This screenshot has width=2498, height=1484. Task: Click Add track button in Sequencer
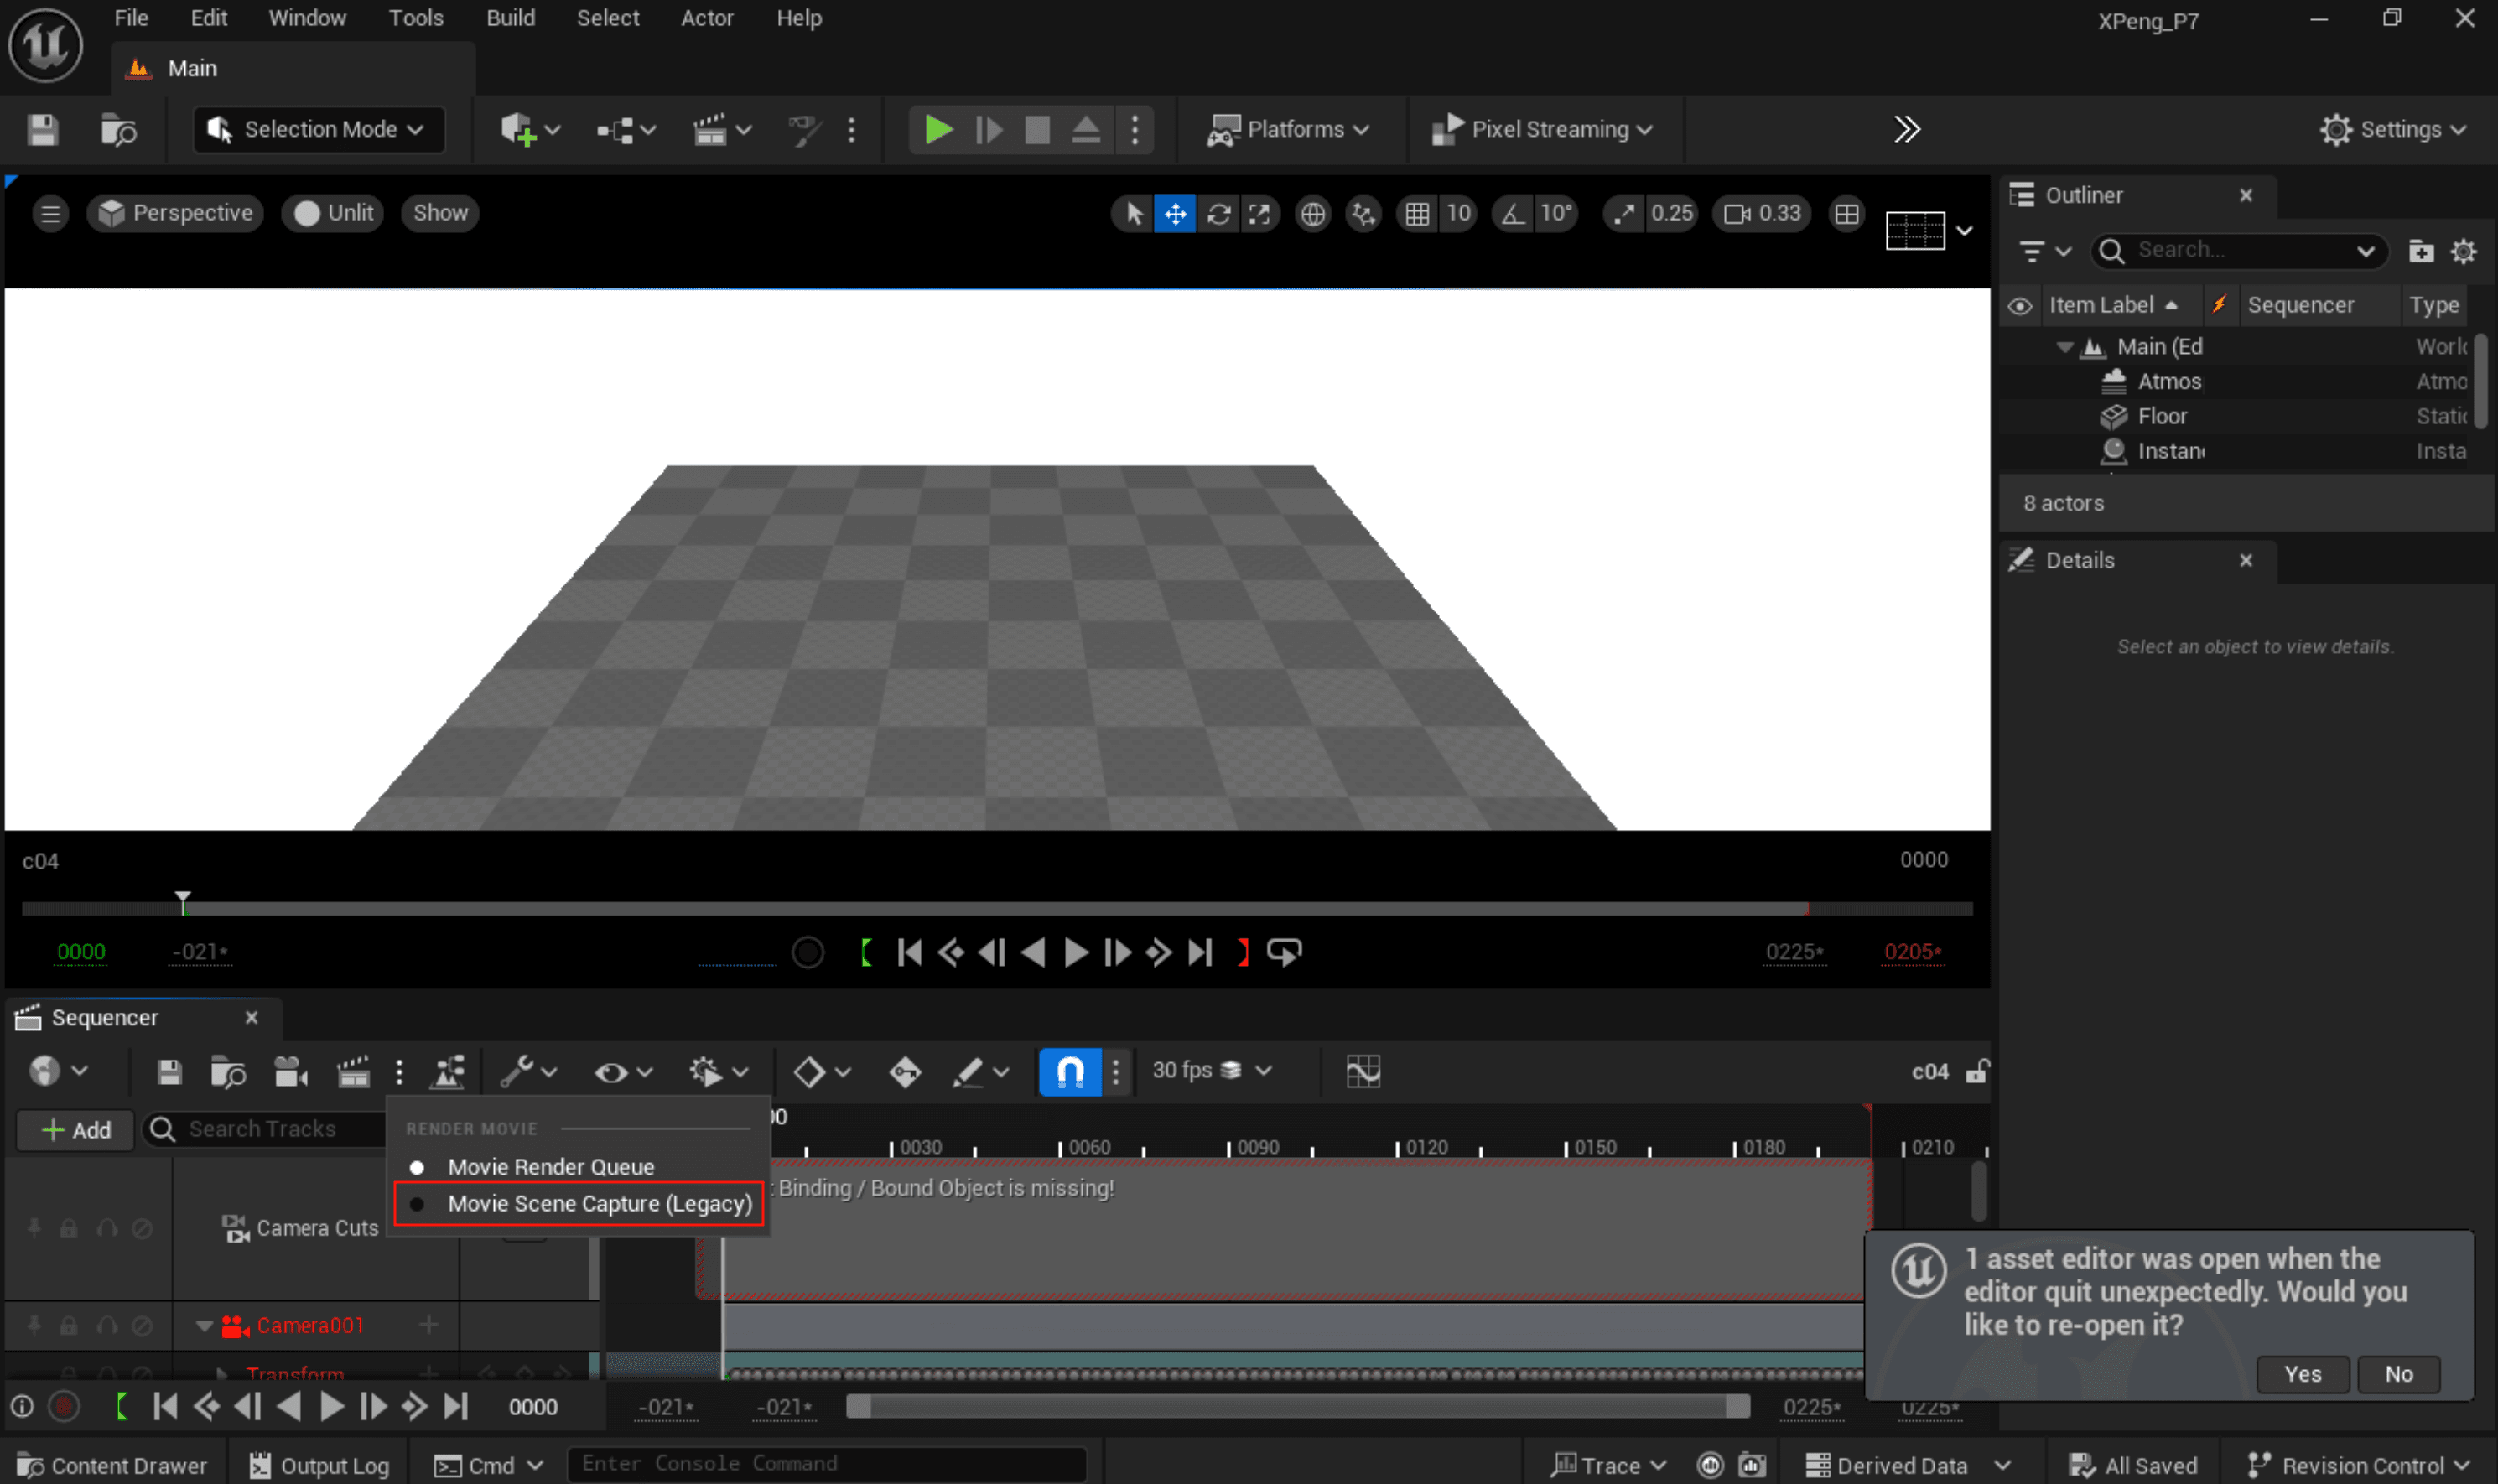[76, 1130]
